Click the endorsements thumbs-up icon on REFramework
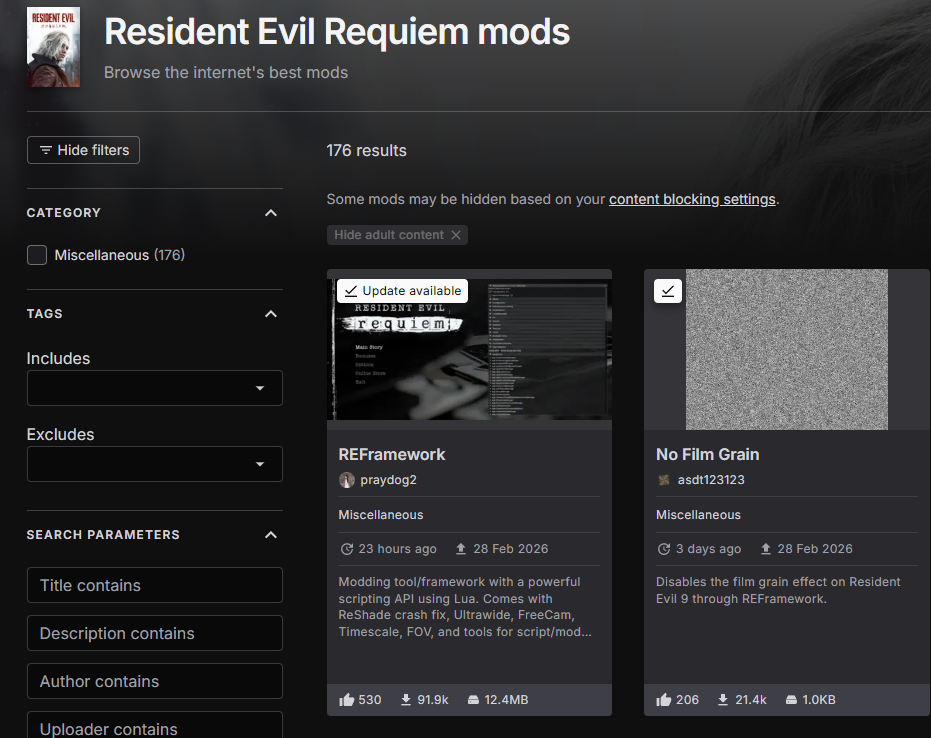The width and height of the screenshot is (931, 738). (x=346, y=700)
